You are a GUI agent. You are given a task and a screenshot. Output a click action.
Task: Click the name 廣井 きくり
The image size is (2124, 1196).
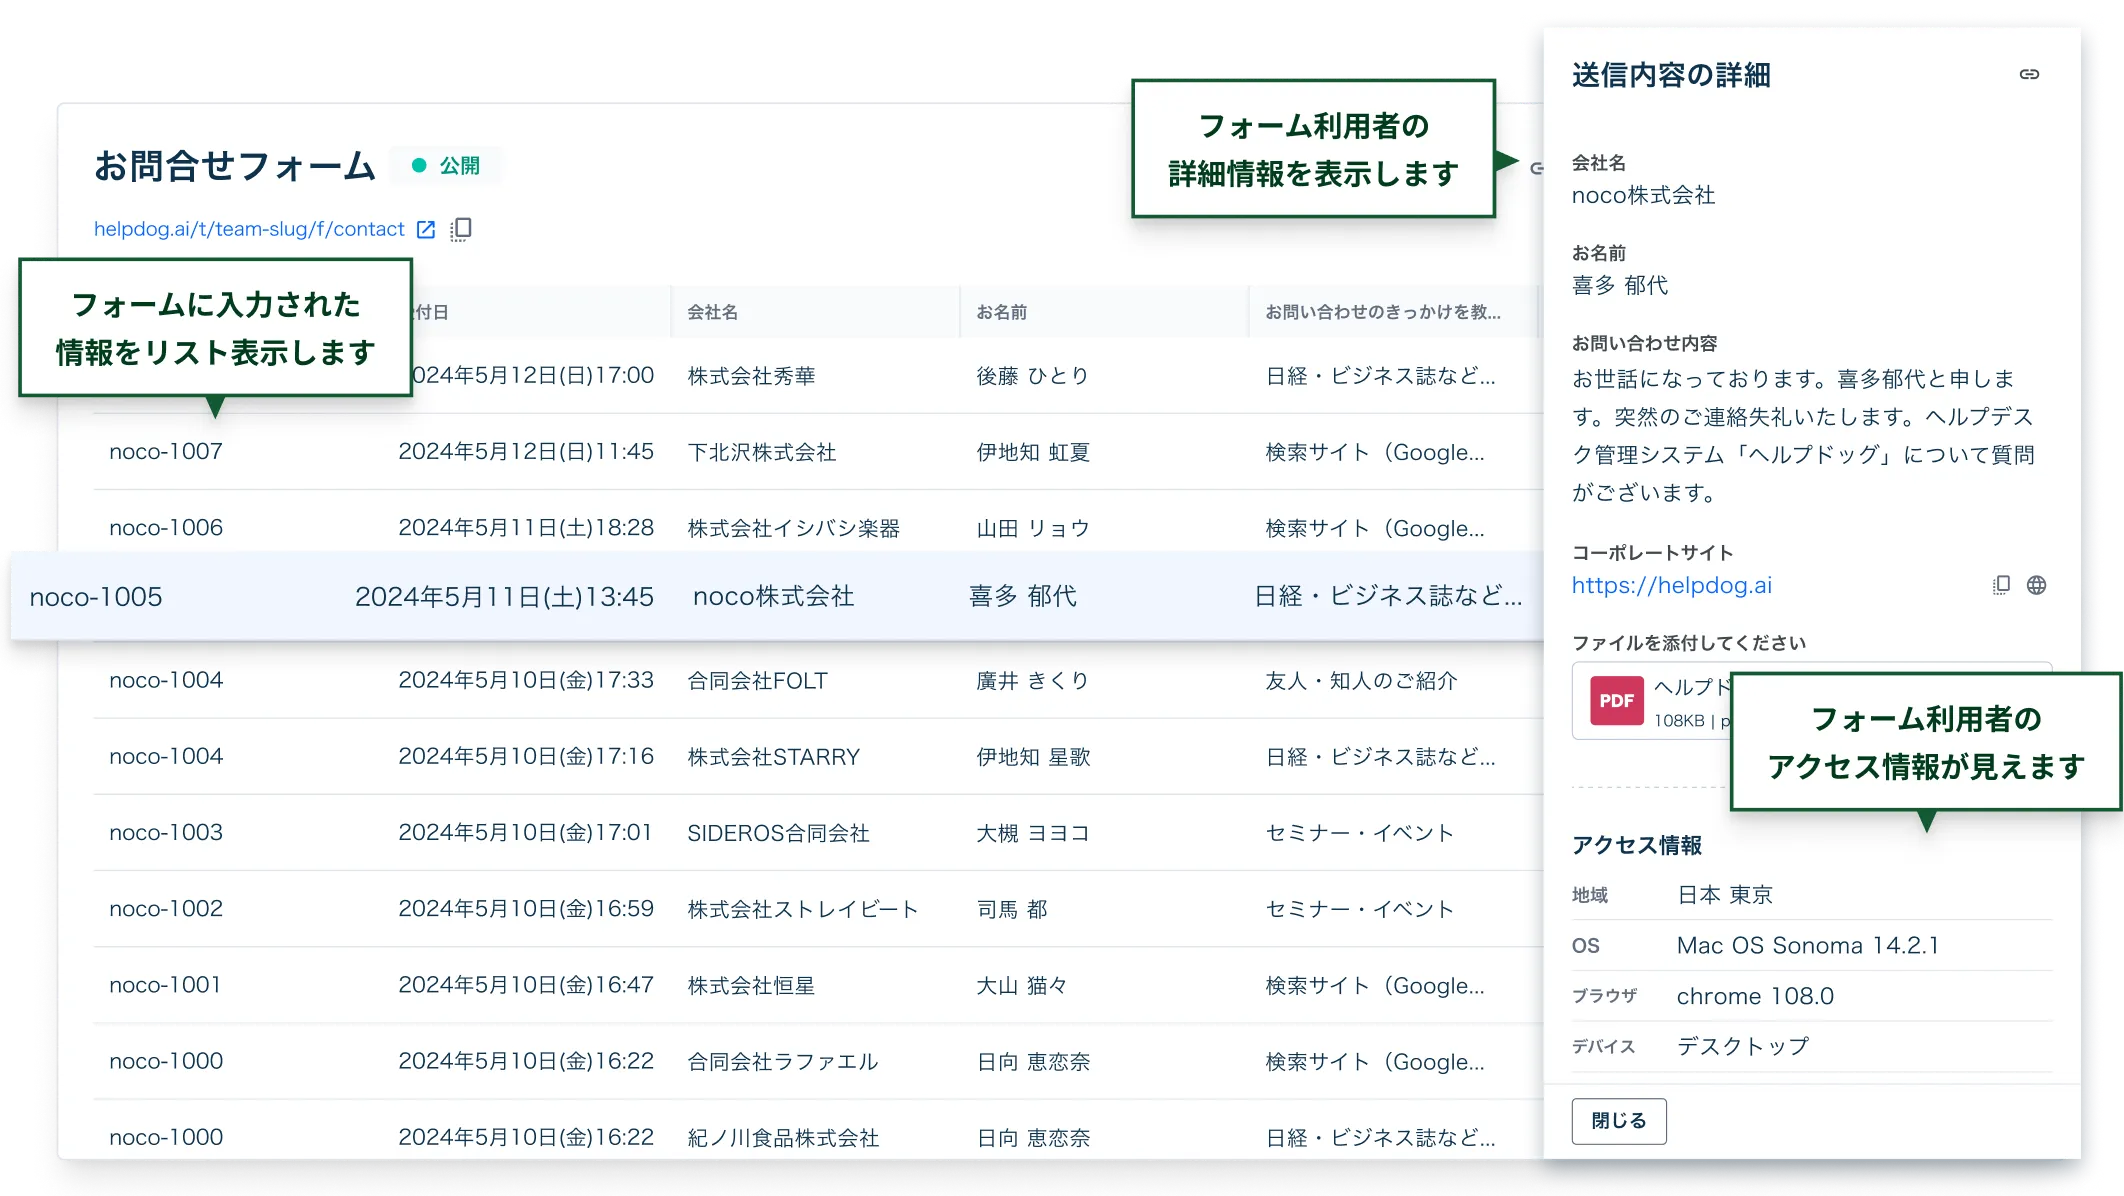1033,681
